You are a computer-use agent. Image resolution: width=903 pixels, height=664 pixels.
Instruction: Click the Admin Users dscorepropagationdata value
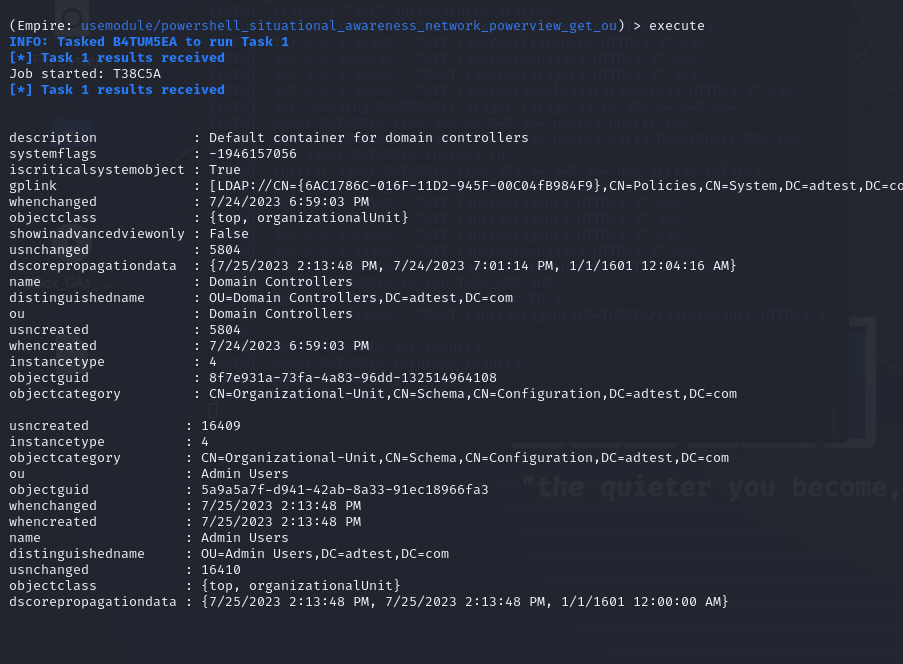click(465, 602)
